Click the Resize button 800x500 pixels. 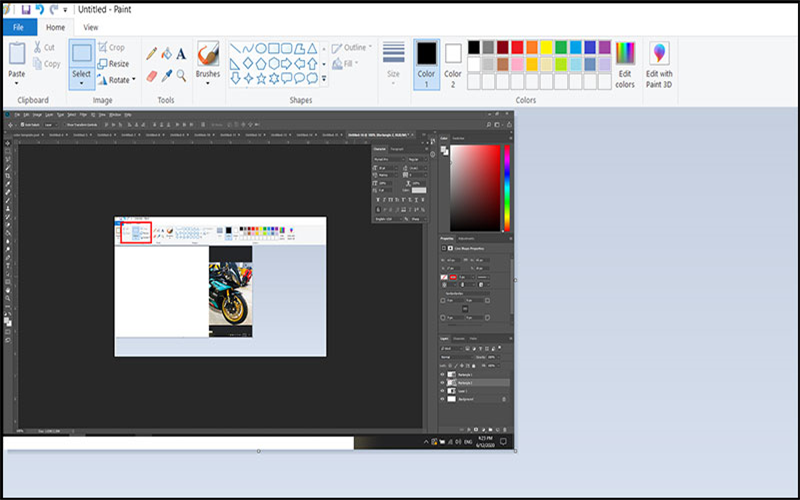pos(113,64)
